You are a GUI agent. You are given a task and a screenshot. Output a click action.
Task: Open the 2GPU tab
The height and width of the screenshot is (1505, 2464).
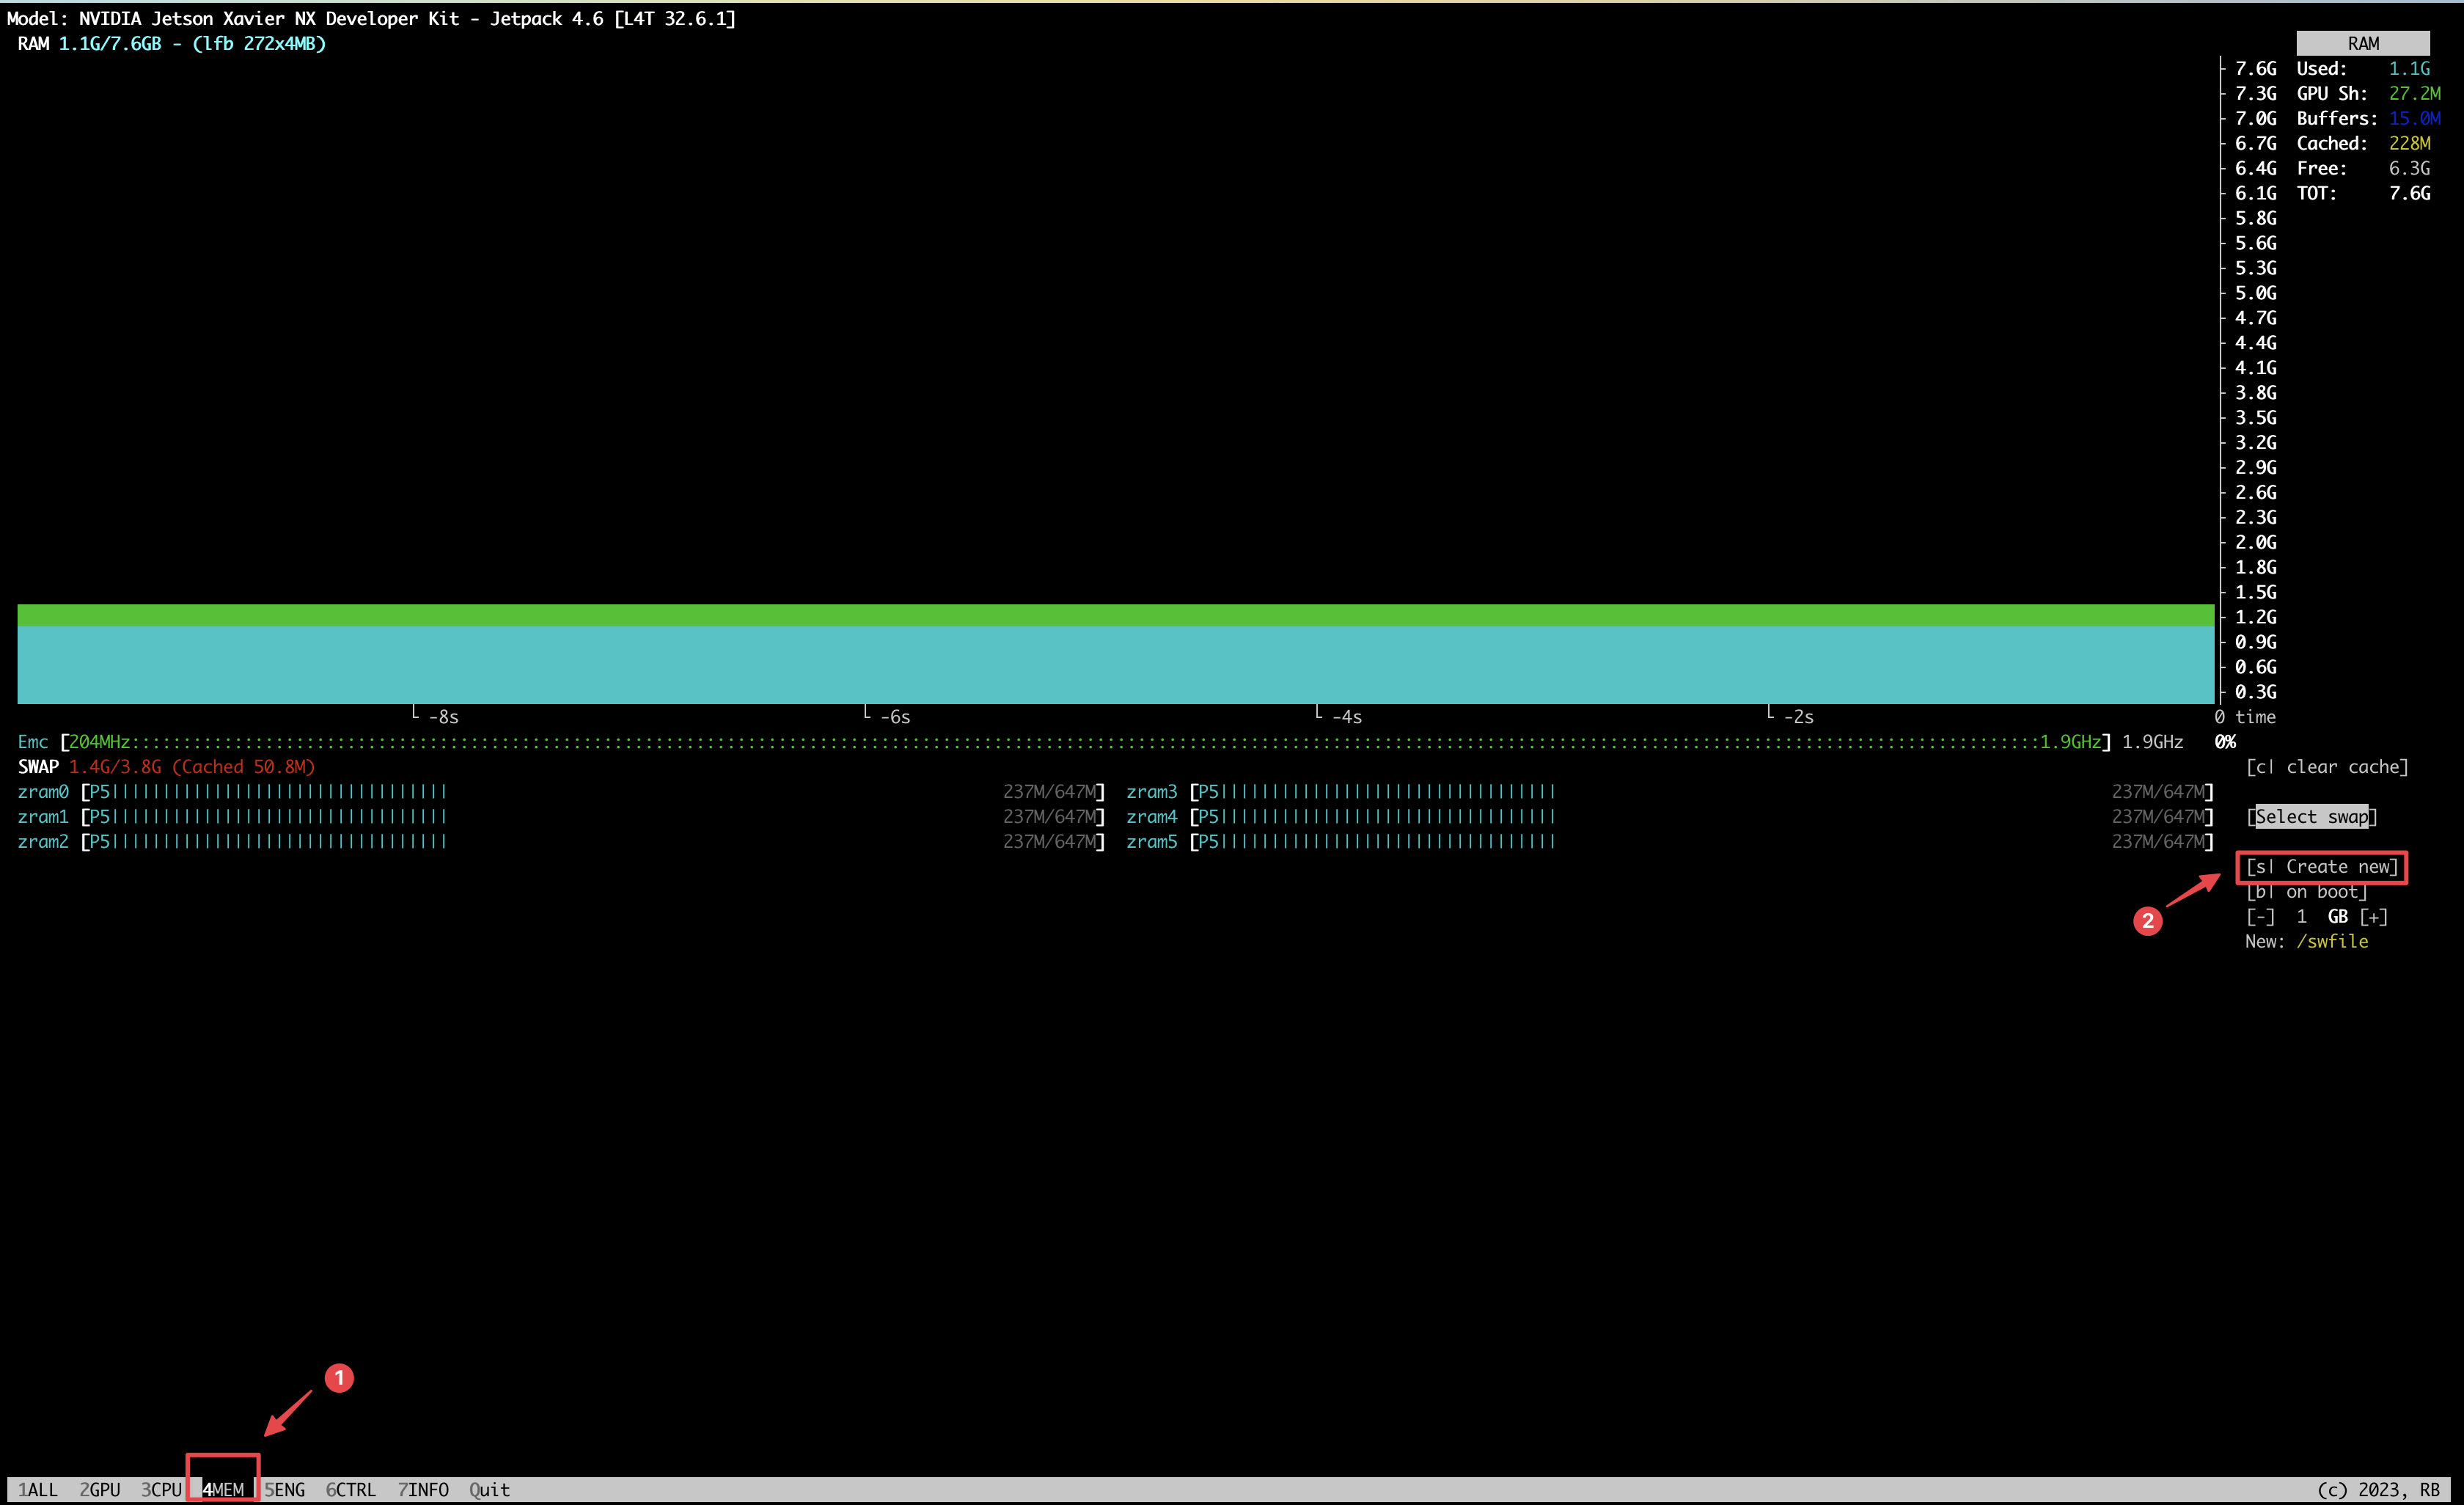(x=100, y=1489)
